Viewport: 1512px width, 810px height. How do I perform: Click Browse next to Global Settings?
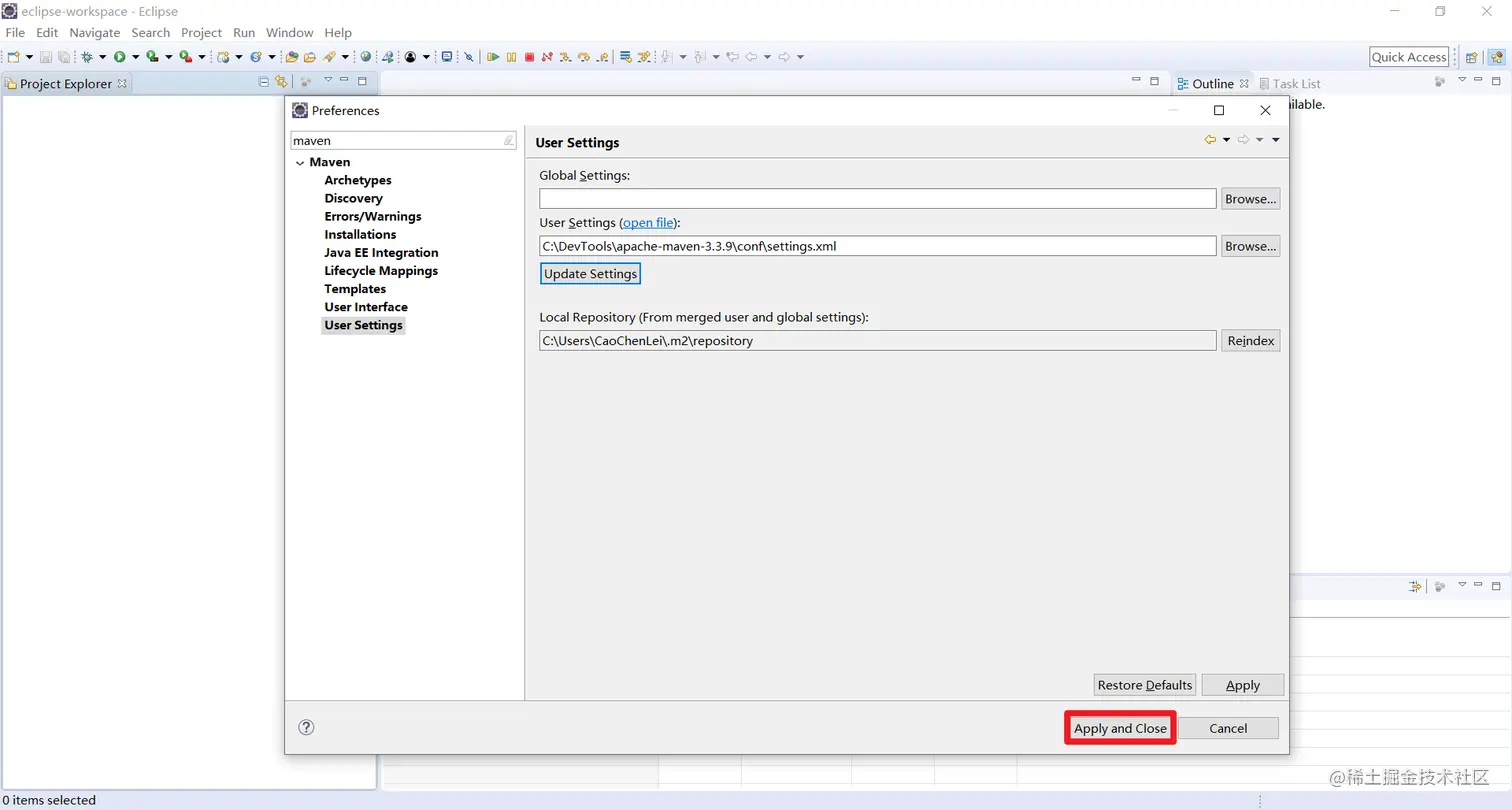point(1250,199)
